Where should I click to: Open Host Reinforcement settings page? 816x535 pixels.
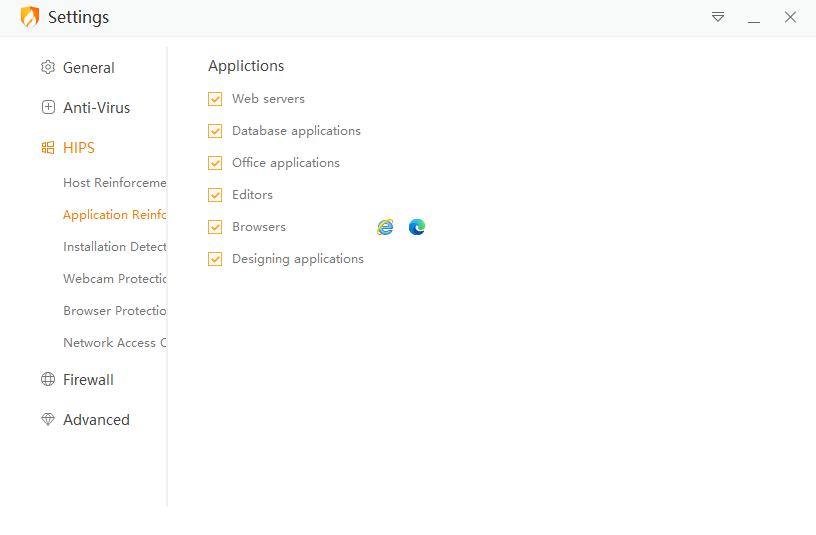[x=114, y=183]
